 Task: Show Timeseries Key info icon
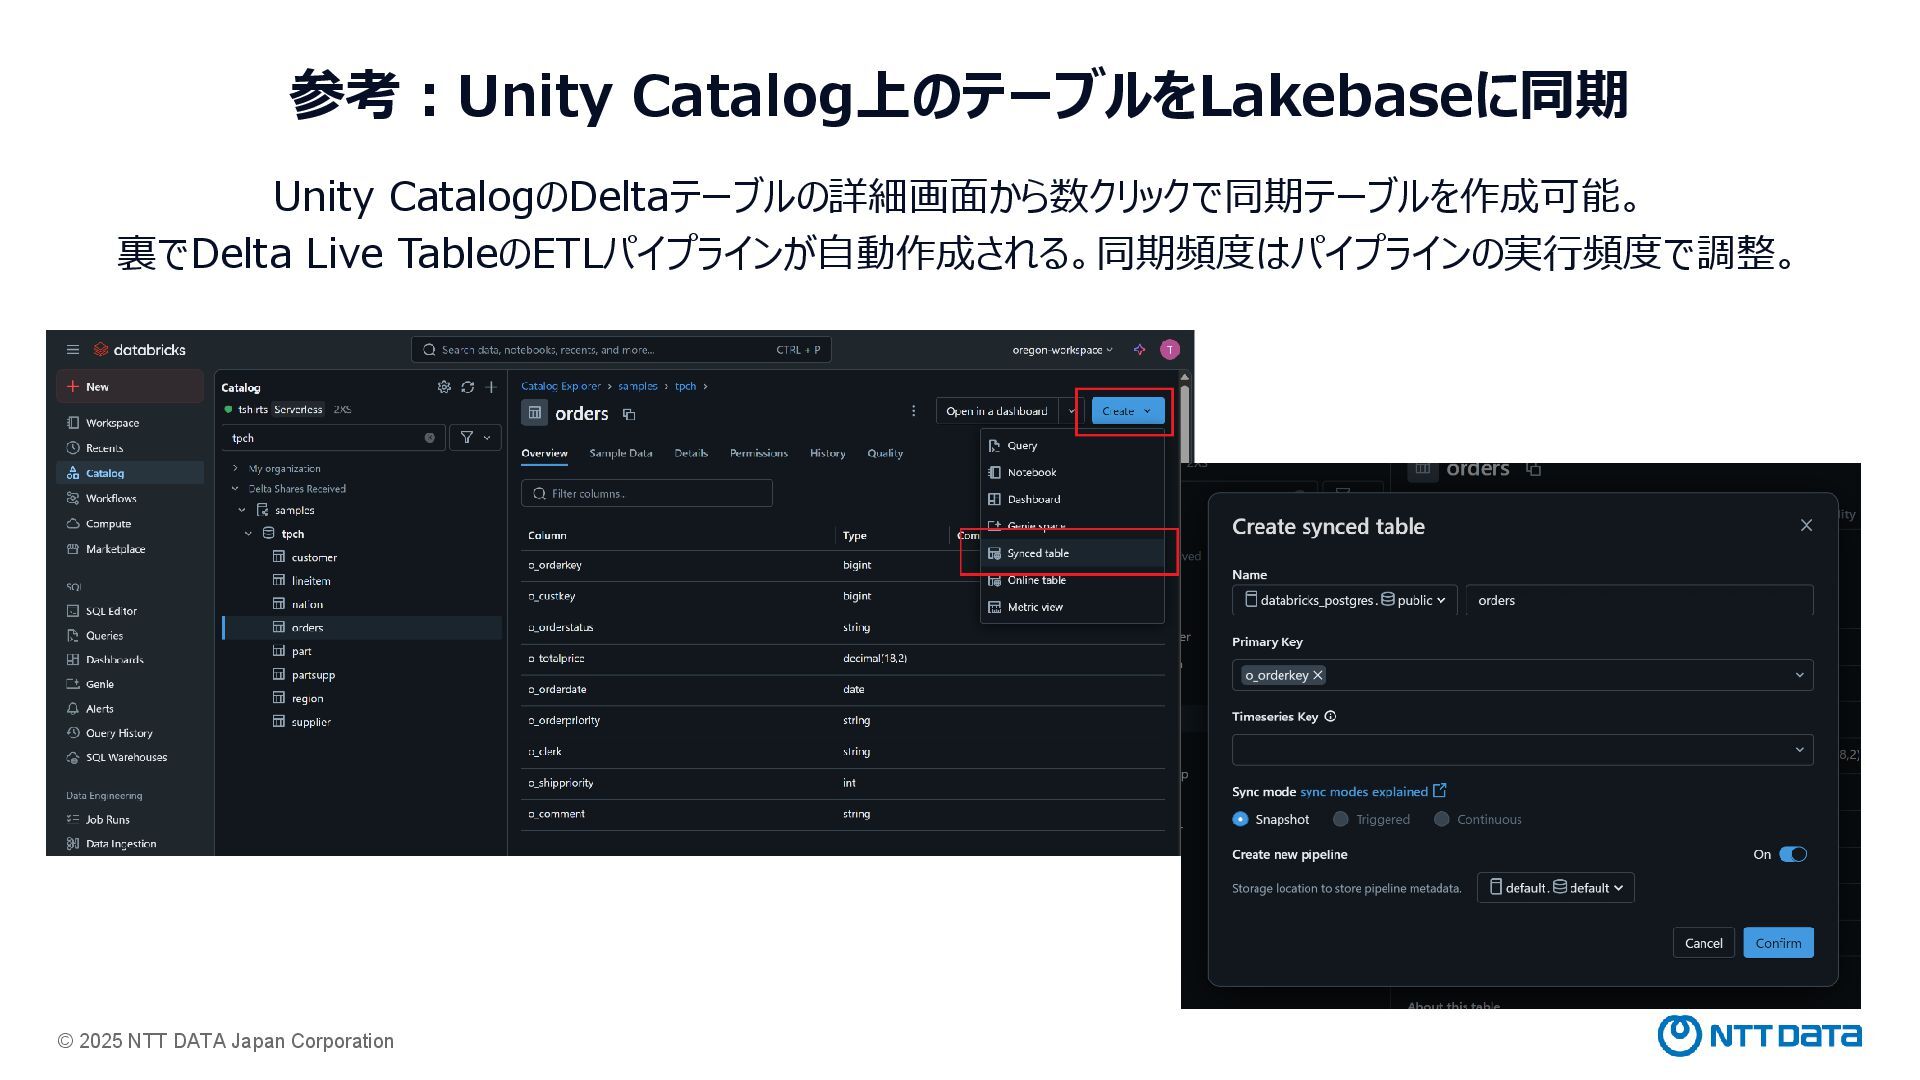[1330, 716]
